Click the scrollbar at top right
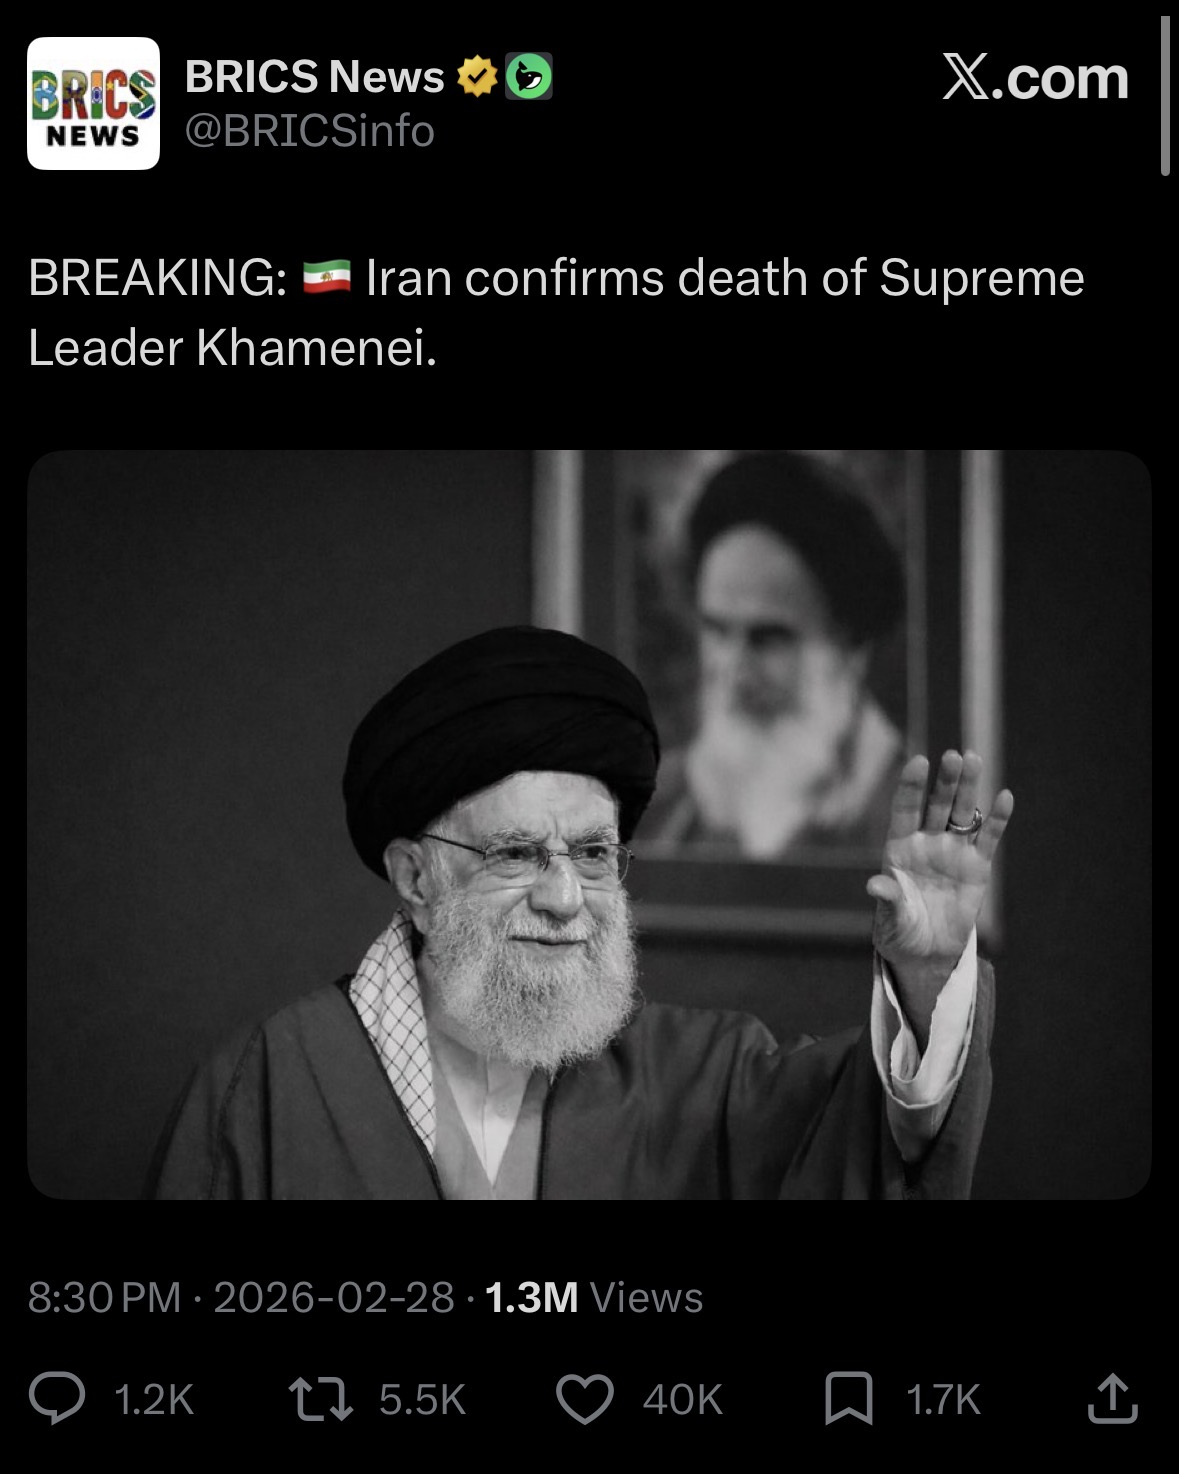The height and width of the screenshot is (1474, 1179). coord(1165,96)
